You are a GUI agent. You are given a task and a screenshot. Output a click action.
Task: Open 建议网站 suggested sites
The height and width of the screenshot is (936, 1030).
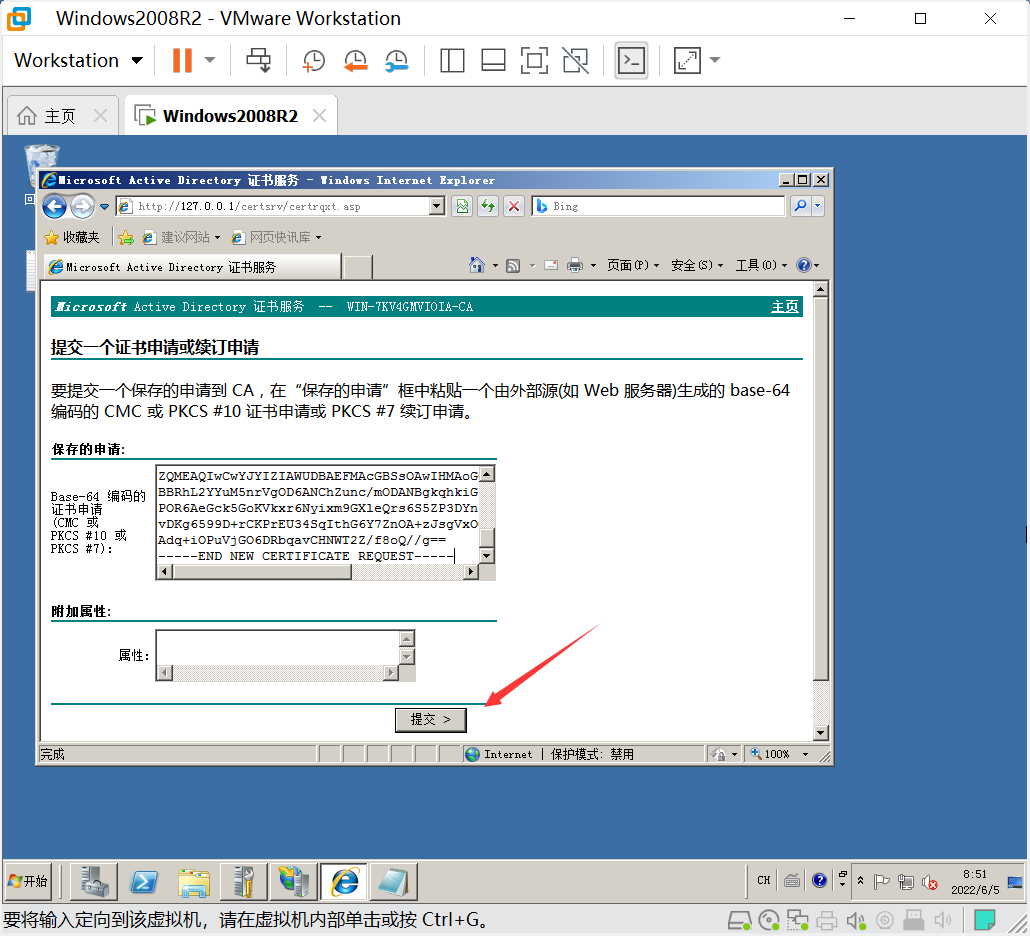pos(181,237)
